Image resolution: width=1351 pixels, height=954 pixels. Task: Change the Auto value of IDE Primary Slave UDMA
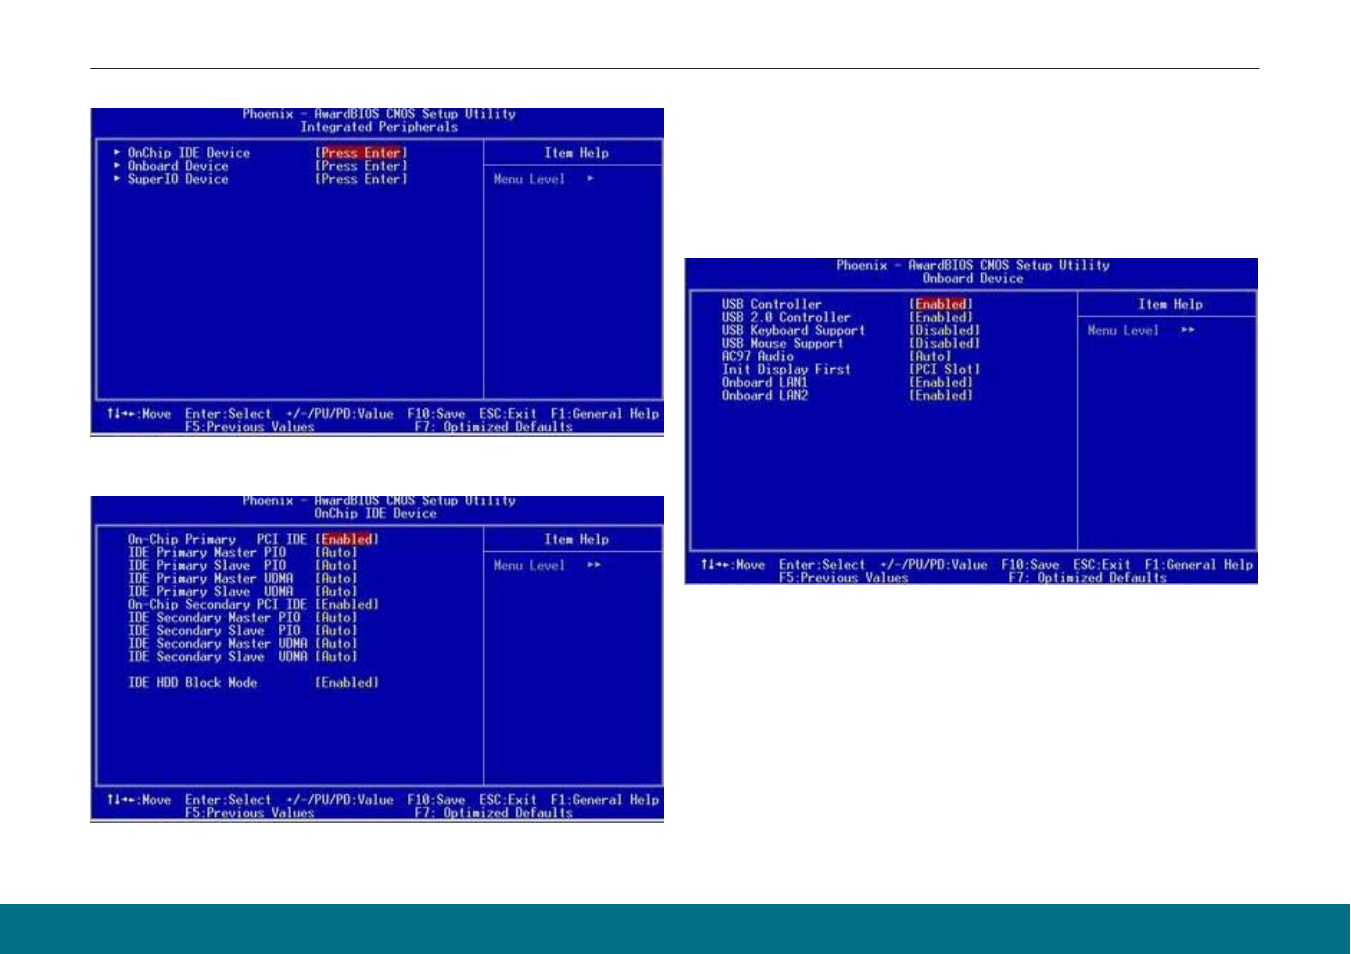point(336,591)
